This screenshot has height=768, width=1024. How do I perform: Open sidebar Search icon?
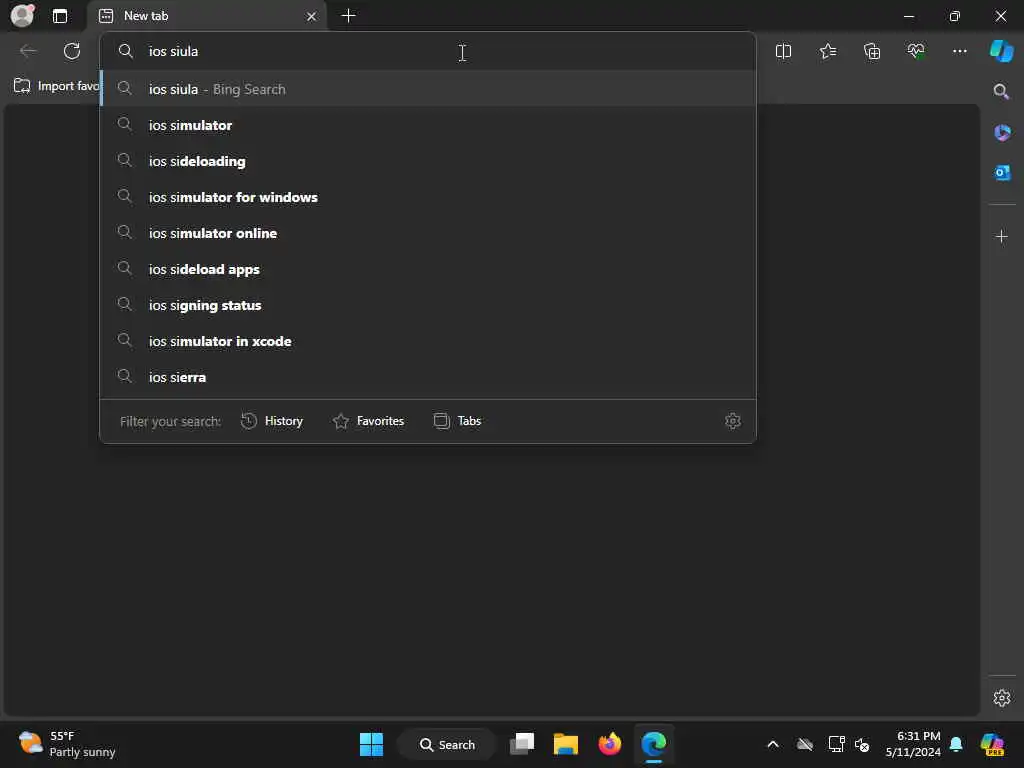[x=1001, y=91]
